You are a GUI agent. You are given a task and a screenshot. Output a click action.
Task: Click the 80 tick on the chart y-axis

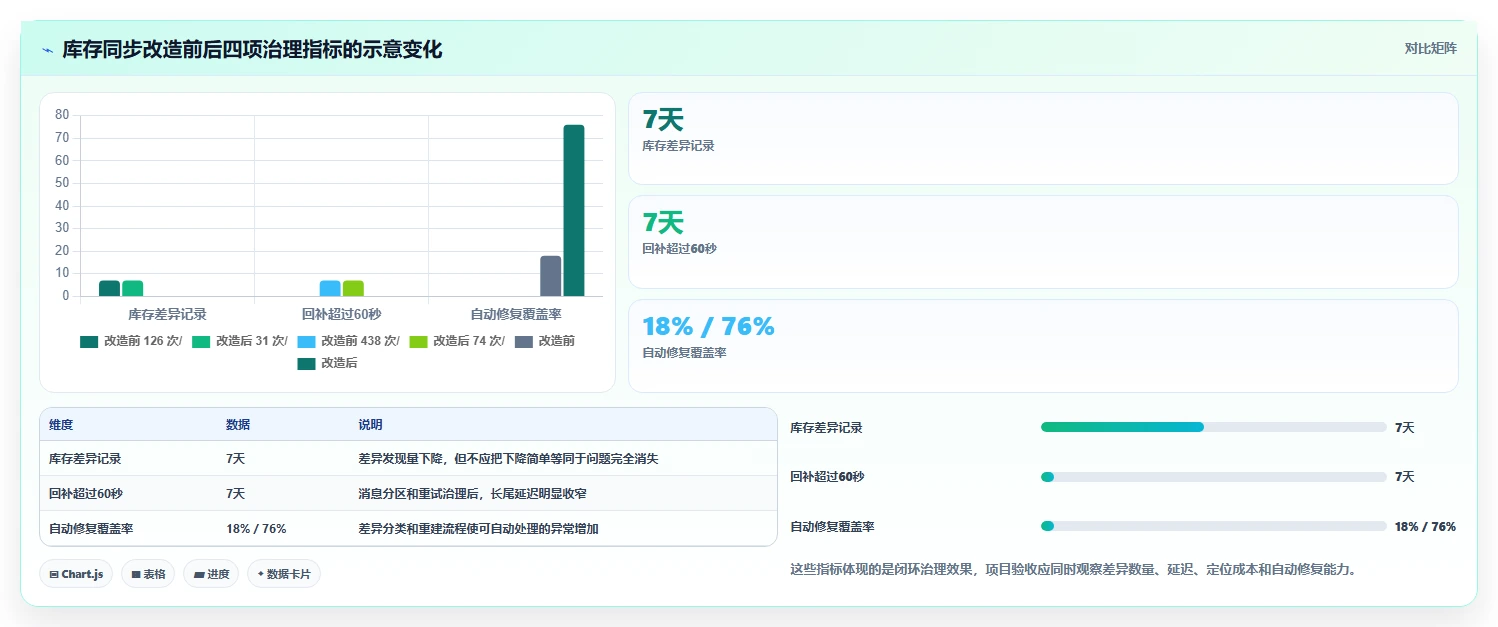tap(62, 115)
